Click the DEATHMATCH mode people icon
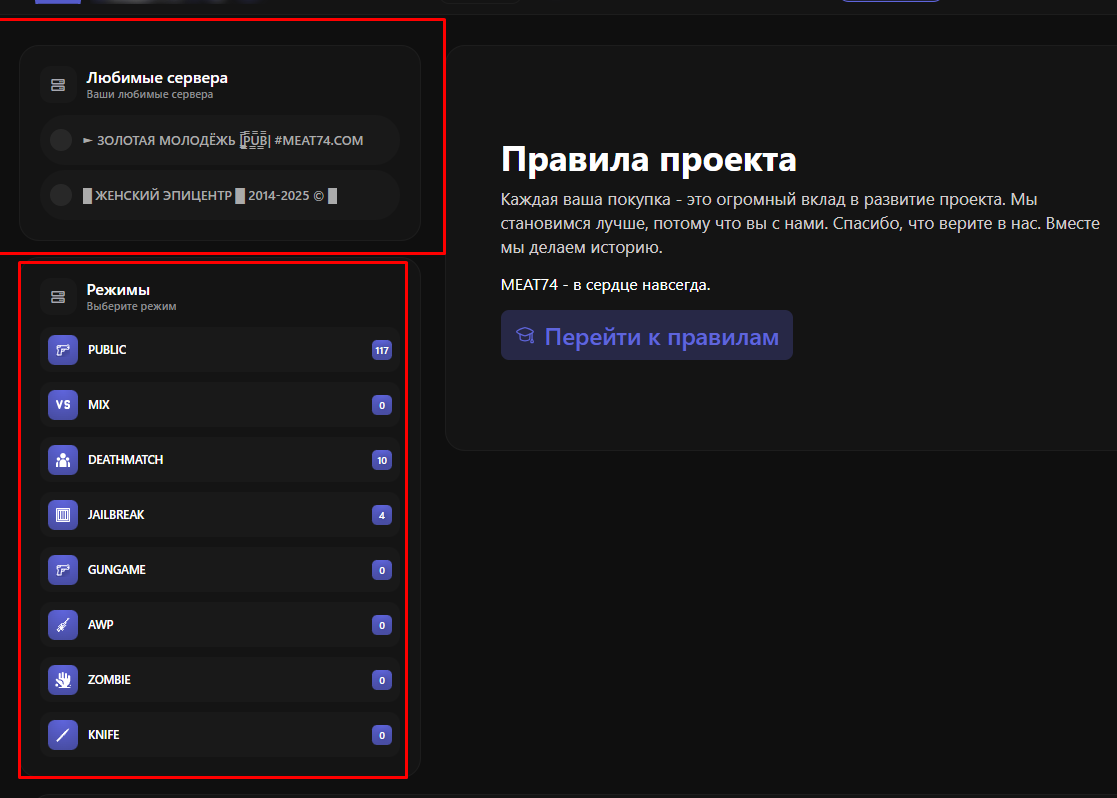The image size is (1117, 798). click(x=62, y=460)
